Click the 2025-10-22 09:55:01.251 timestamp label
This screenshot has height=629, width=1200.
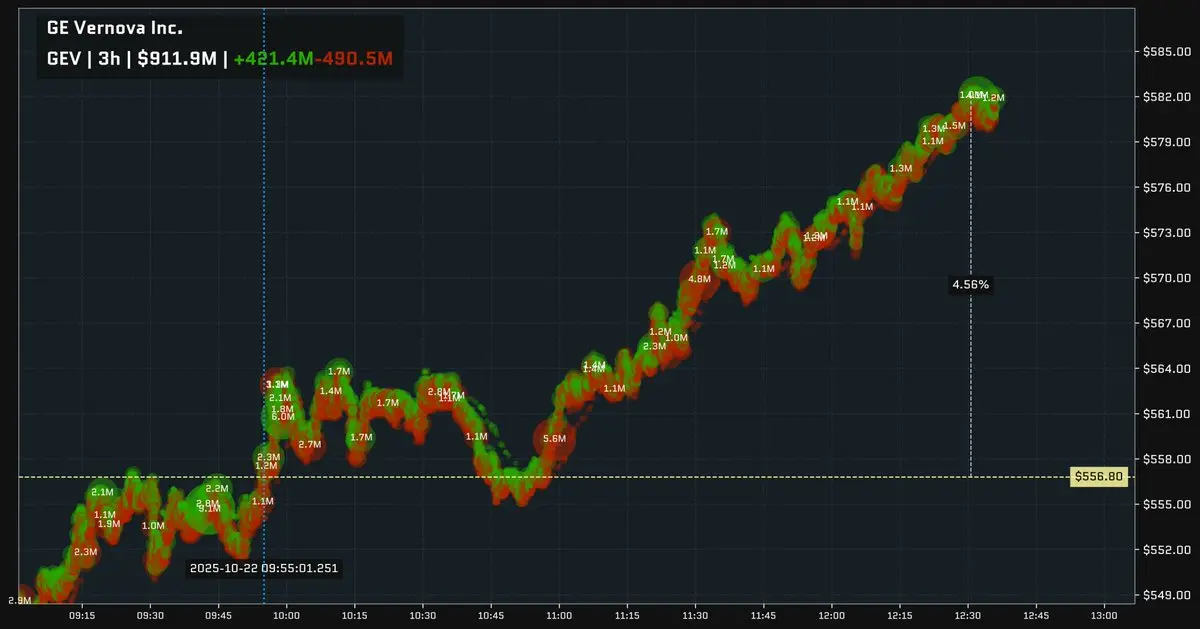[264, 568]
